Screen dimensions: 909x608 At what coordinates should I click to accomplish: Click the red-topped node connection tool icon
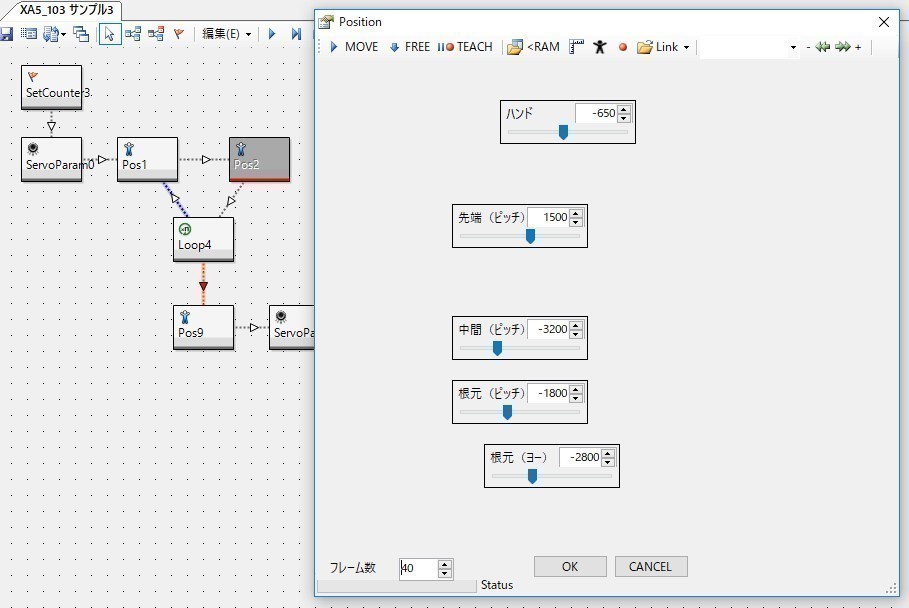click(x=156, y=34)
